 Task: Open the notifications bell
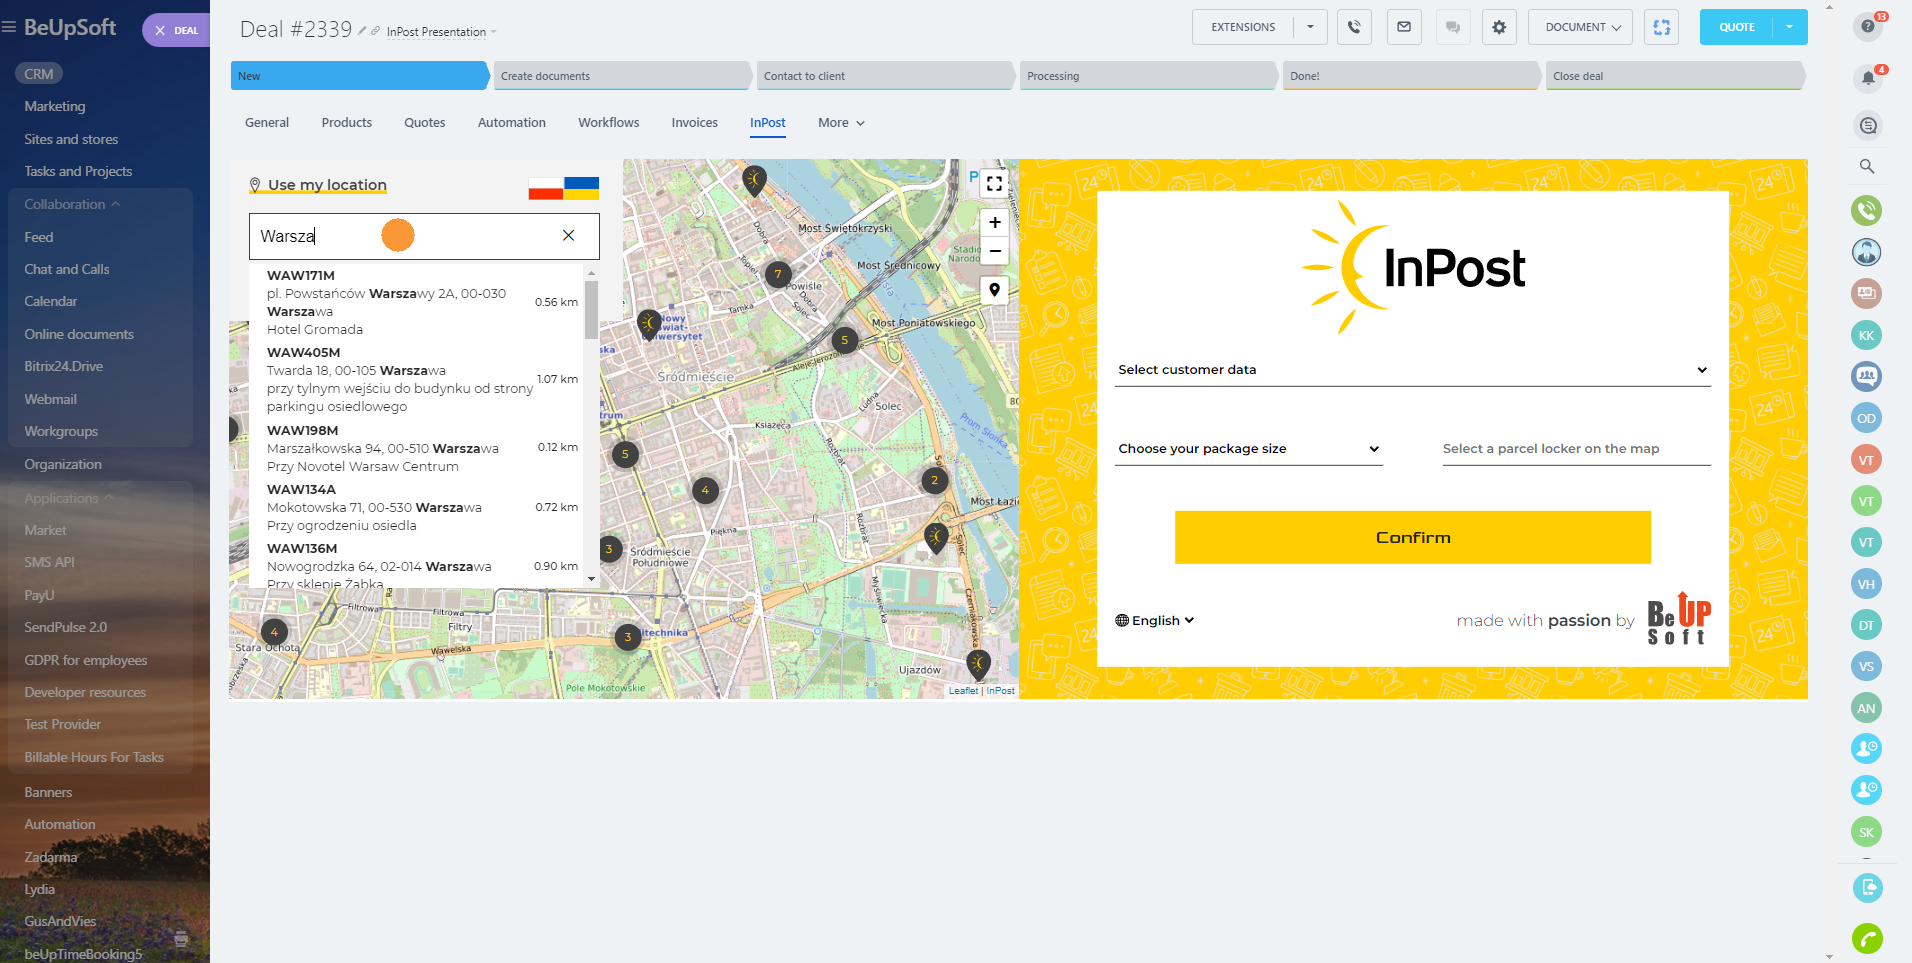click(x=1867, y=78)
